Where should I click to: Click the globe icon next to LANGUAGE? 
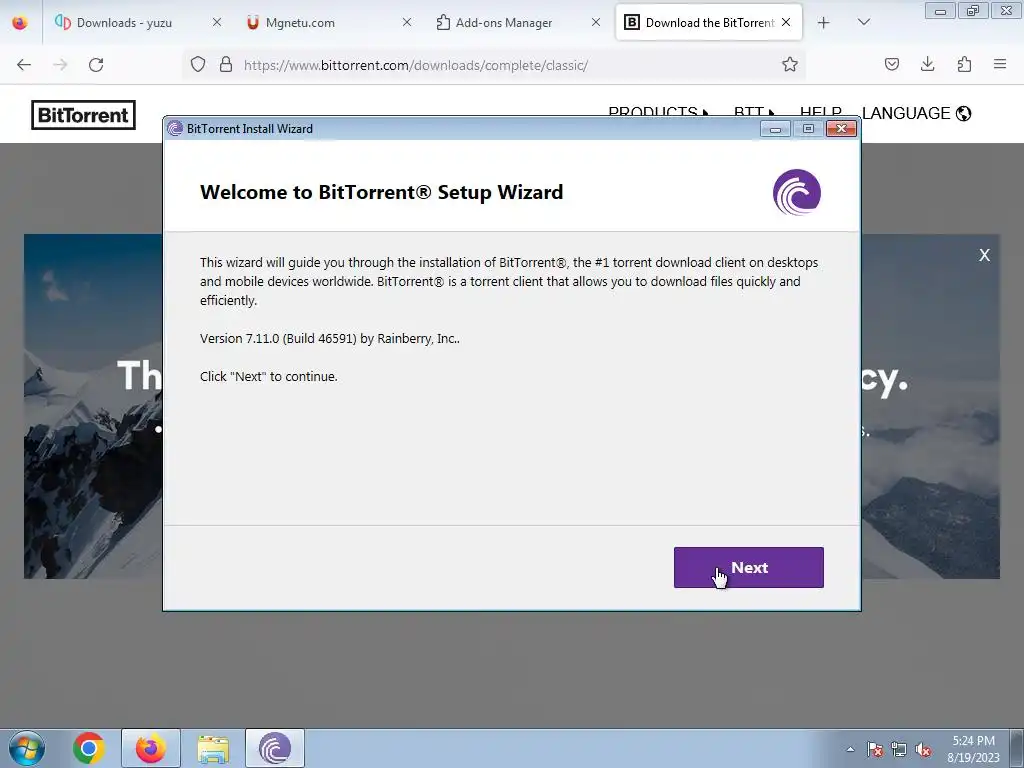963,114
